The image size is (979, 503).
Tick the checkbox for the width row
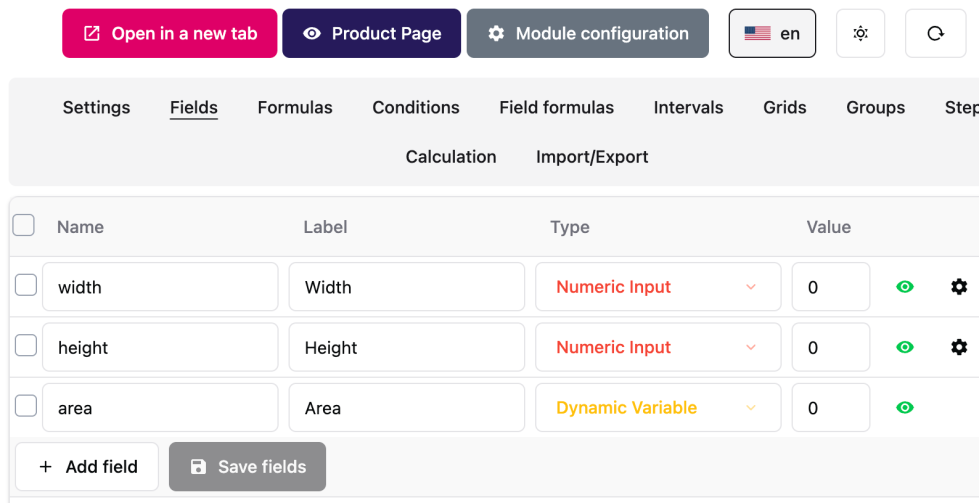[x=26, y=286]
